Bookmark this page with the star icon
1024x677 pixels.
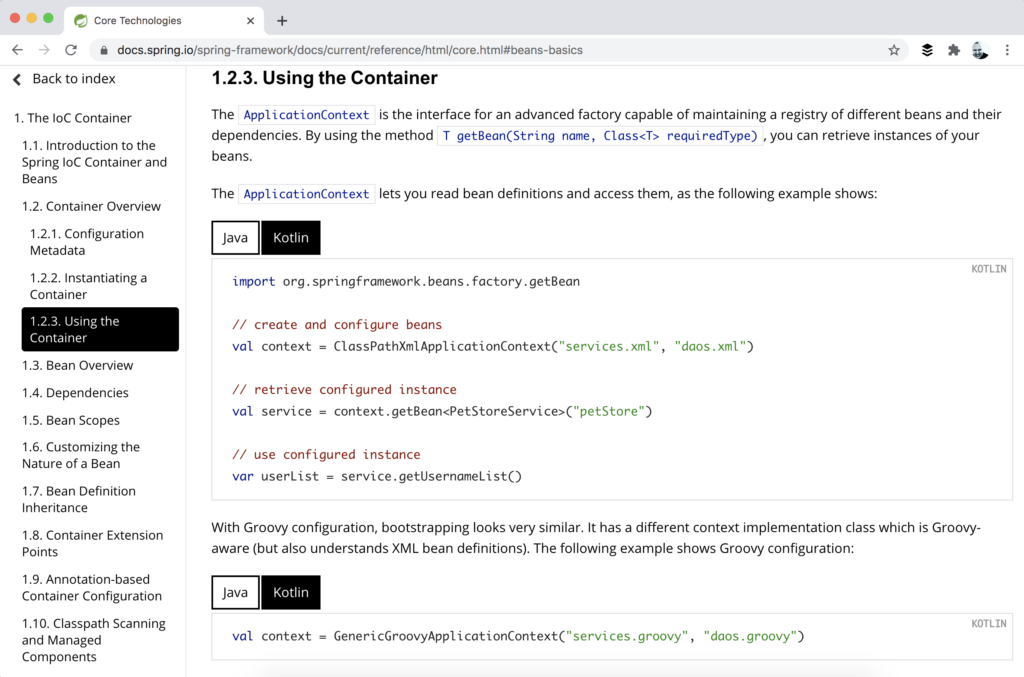pyautogui.click(x=894, y=50)
